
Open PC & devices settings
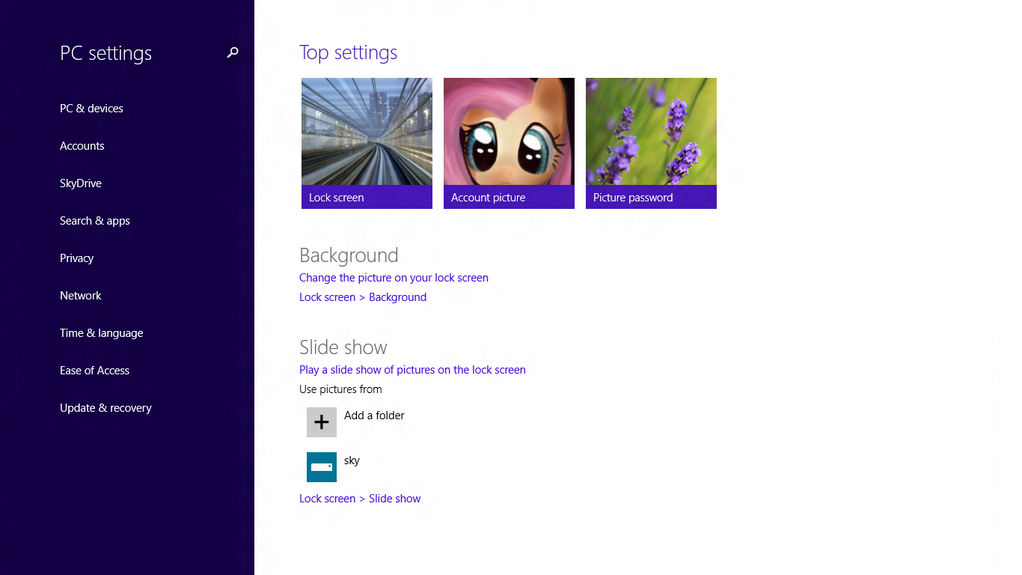(91, 108)
